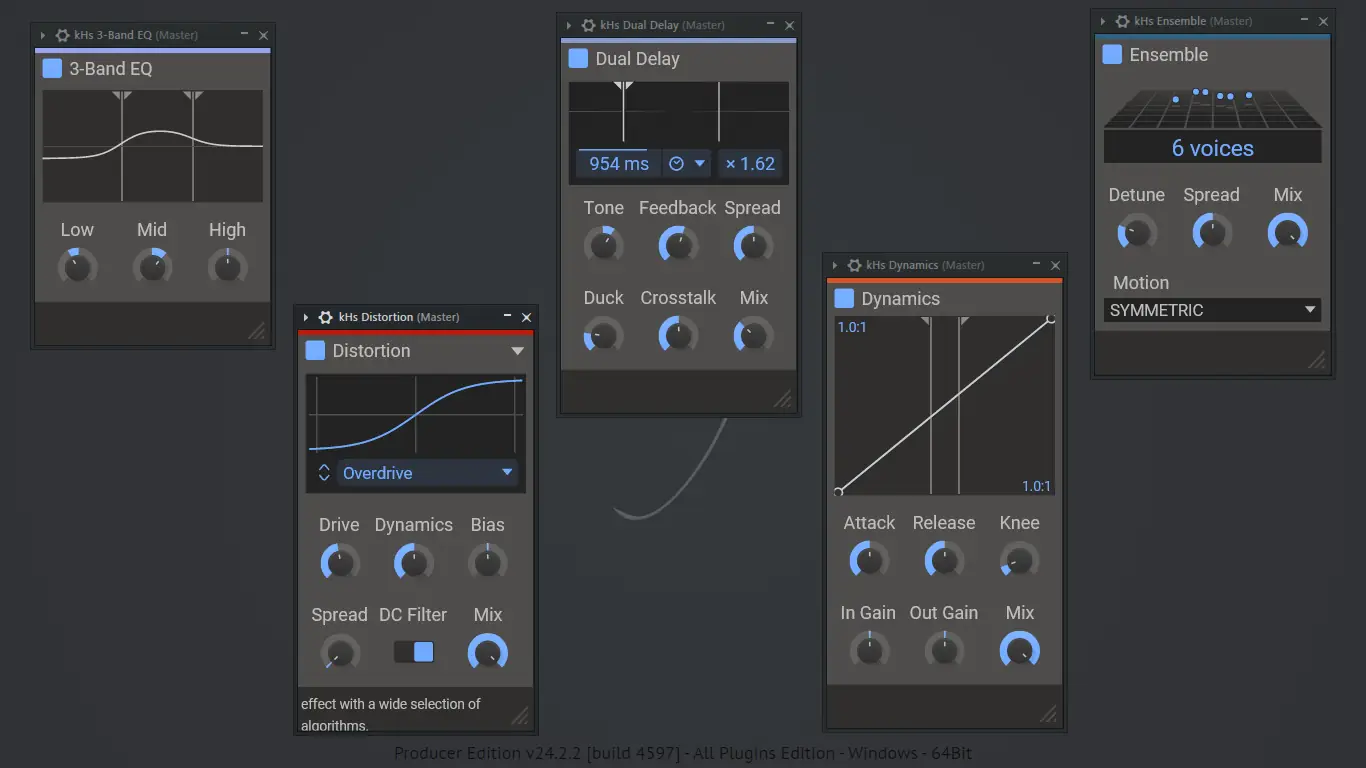The image size is (1366, 768).
Task: Toggle the Dual Delay enable square
Action: [578, 58]
